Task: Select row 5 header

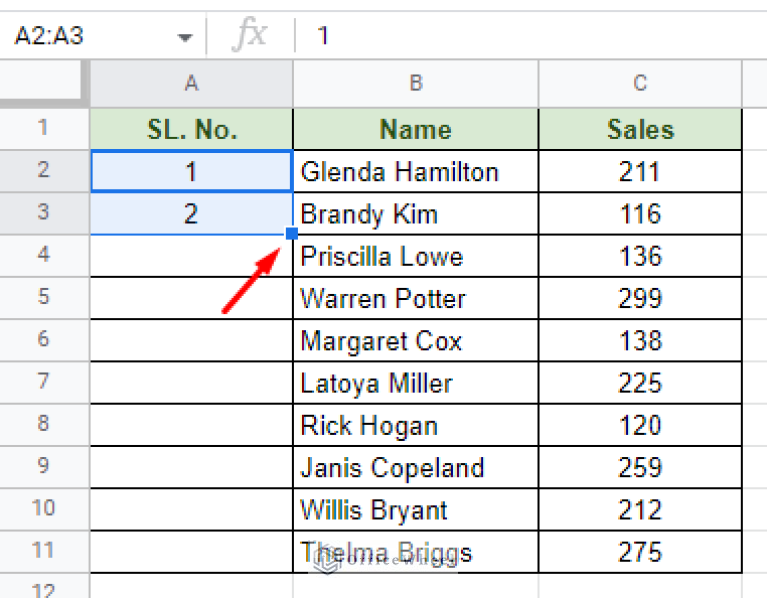Action: pos(43,298)
